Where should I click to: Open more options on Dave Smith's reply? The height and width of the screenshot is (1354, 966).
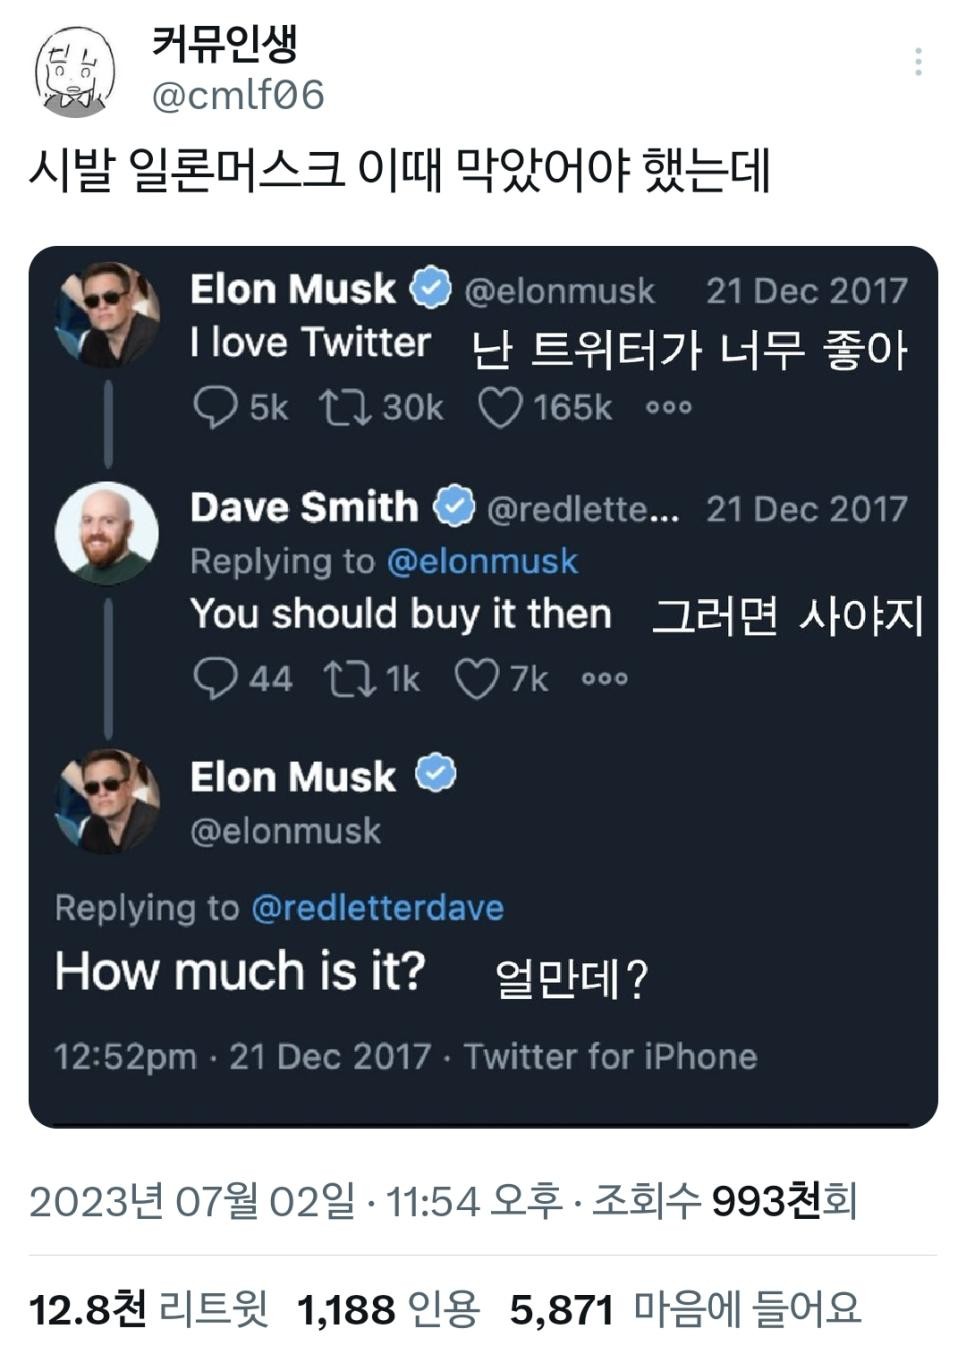(x=605, y=679)
